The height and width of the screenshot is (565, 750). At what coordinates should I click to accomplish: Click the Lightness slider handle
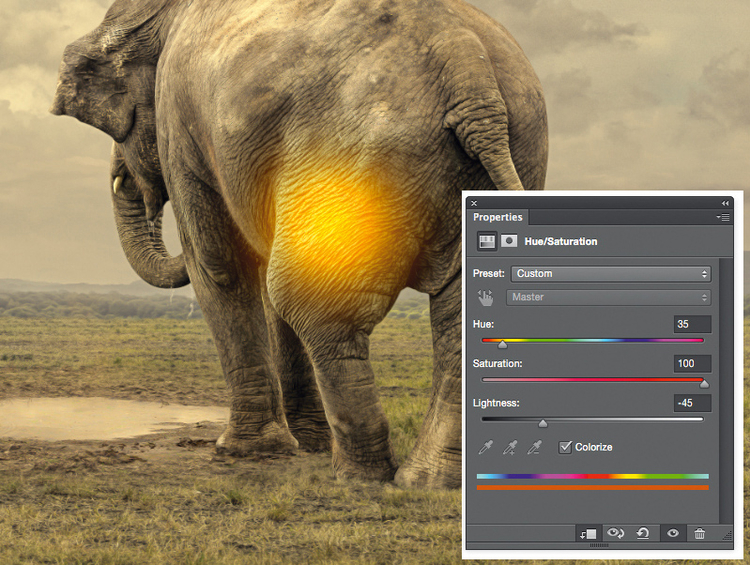click(542, 423)
